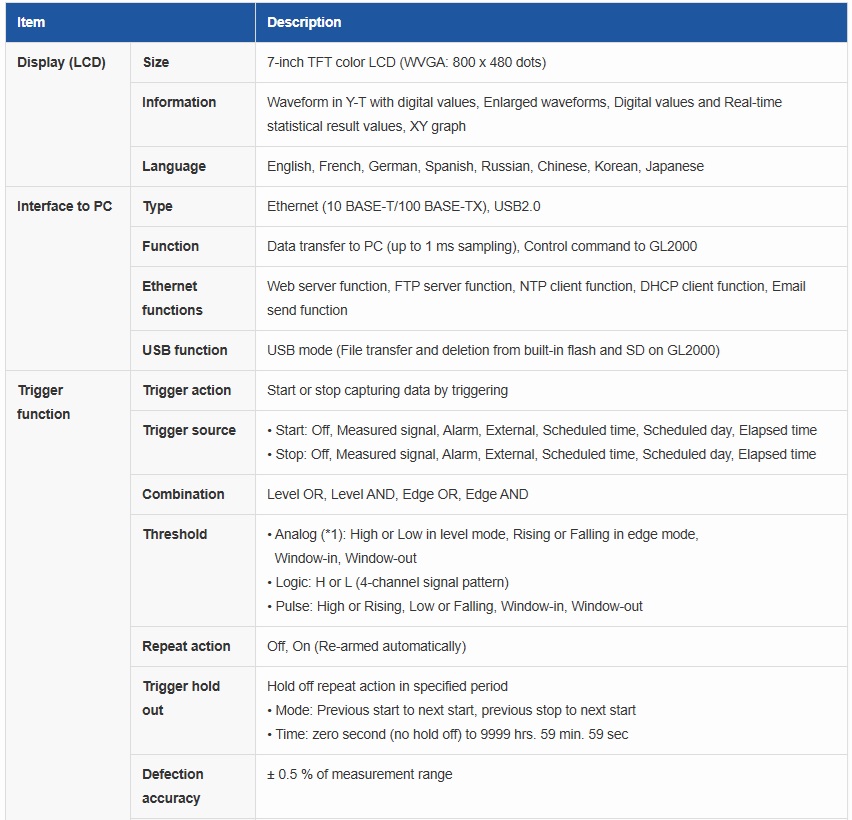This screenshot has height=820, width=852.
Task: Click the Trigger source label
Action: 189,430
